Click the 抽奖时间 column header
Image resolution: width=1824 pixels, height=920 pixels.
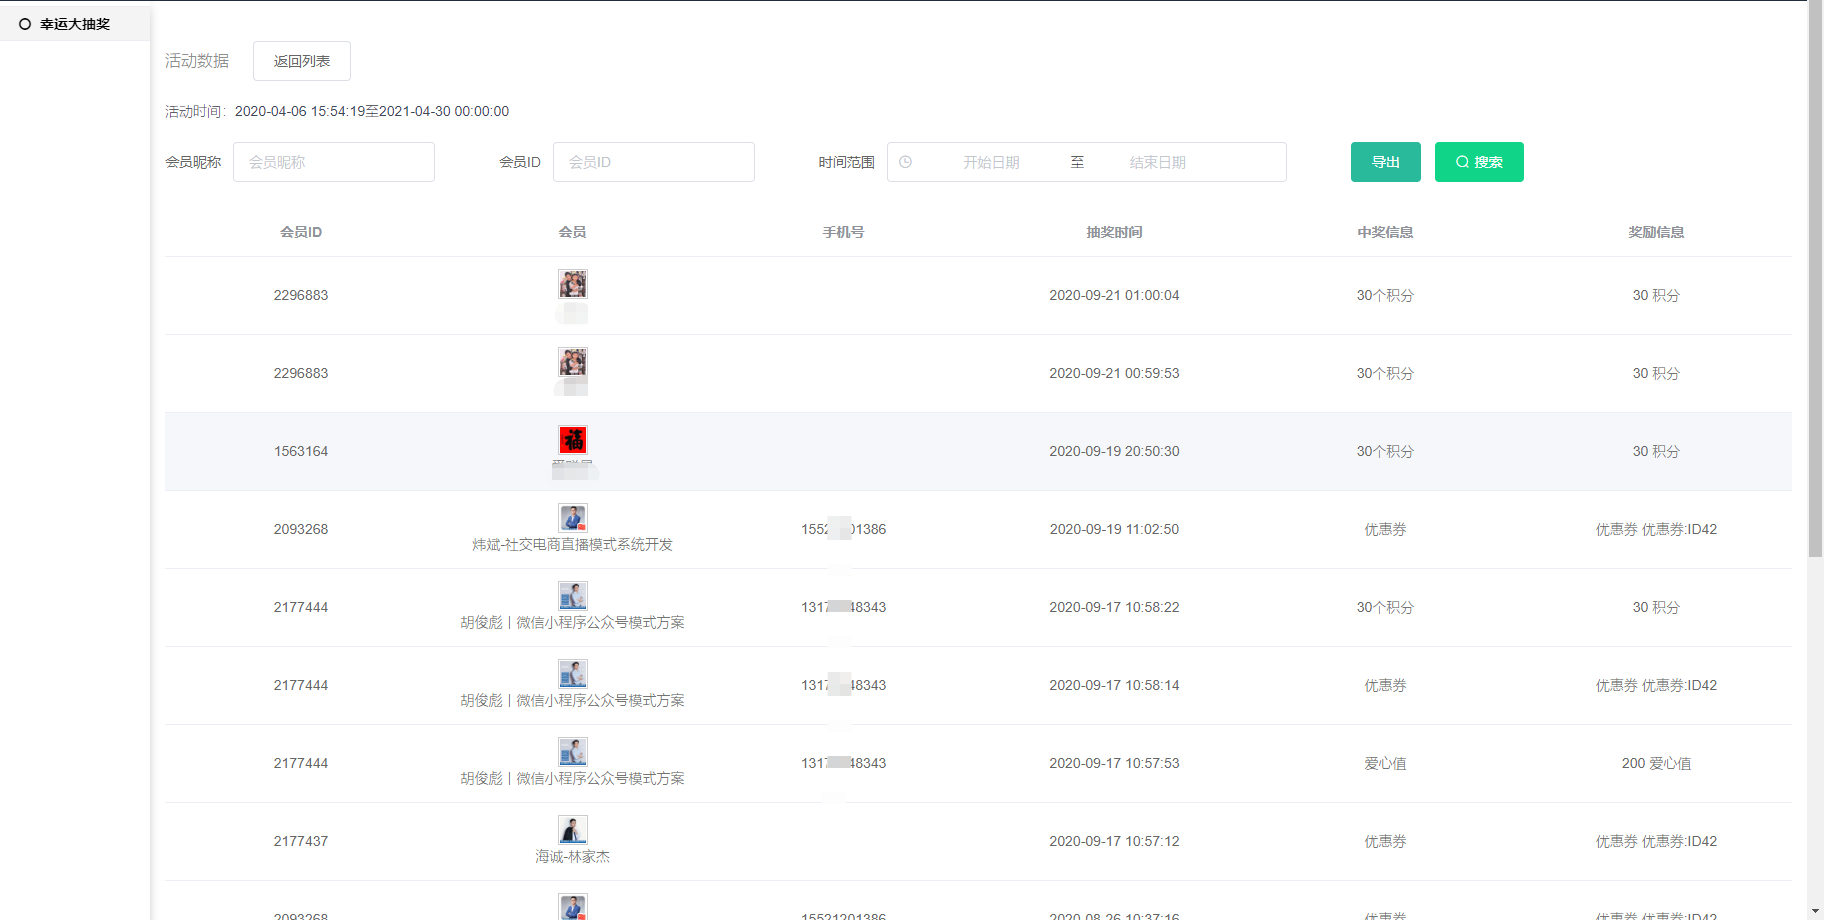pos(1114,232)
